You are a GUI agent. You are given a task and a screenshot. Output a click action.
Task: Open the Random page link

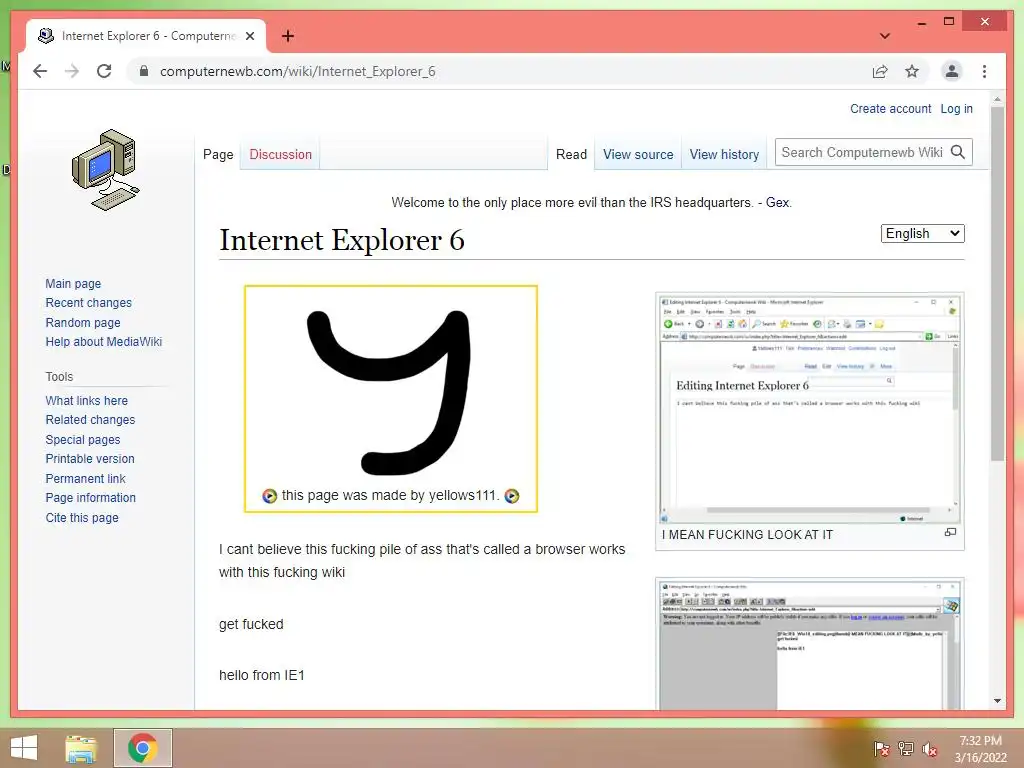pyautogui.click(x=83, y=323)
